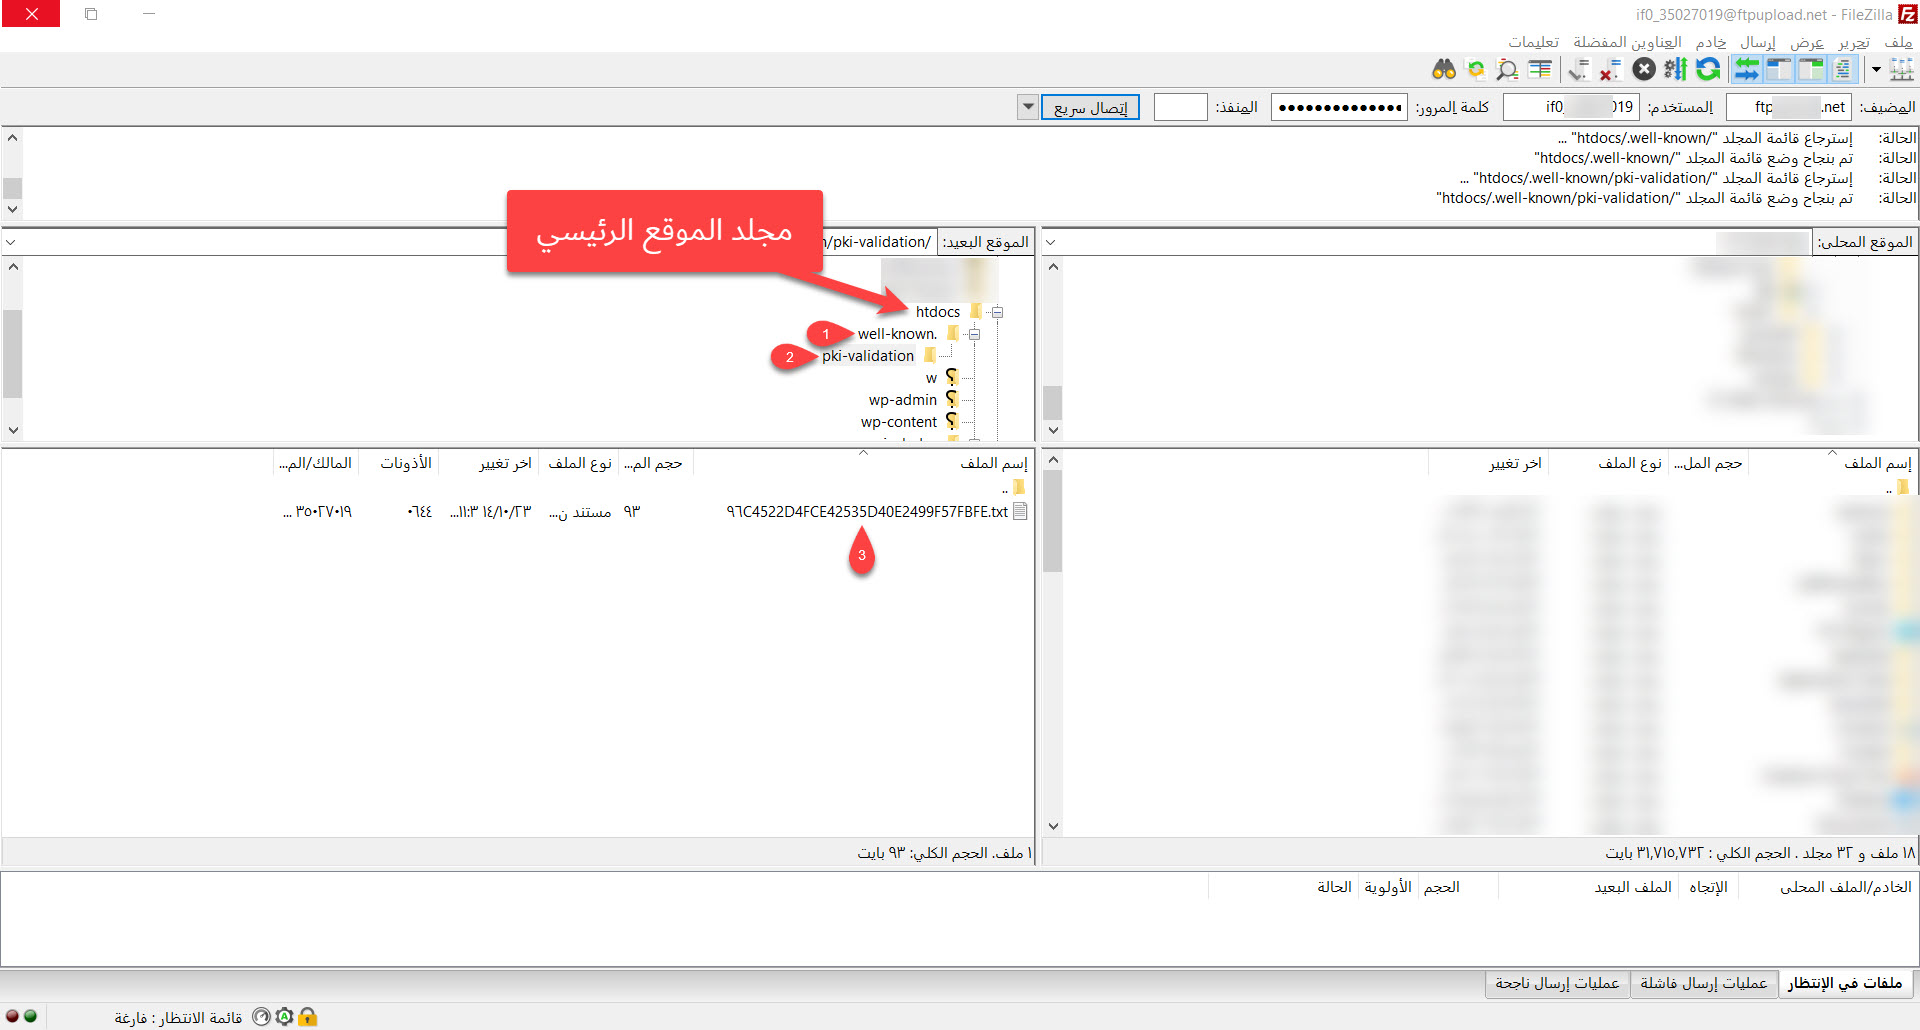Select the pki-validation folder in tree

tap(868, 356)
